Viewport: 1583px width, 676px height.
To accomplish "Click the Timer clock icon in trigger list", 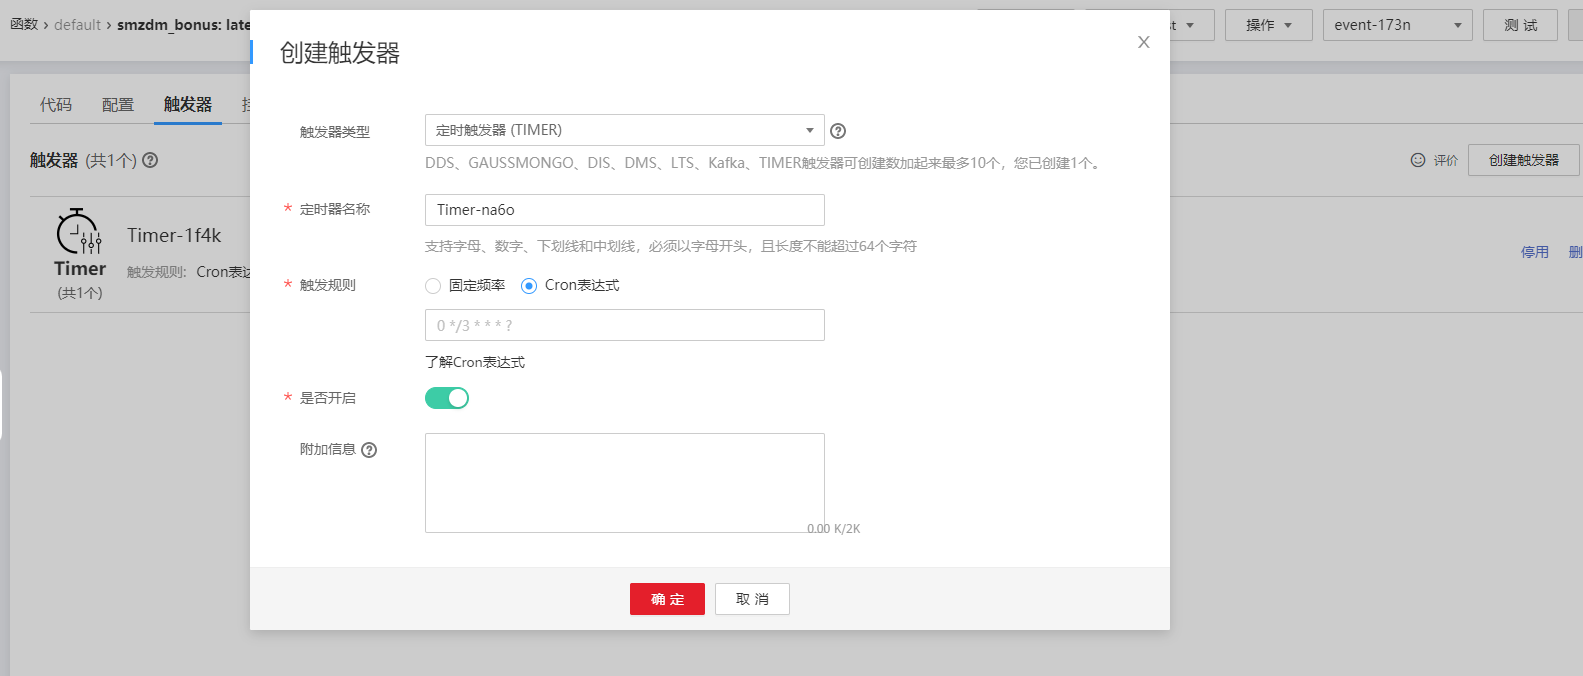I will (79, 232).
